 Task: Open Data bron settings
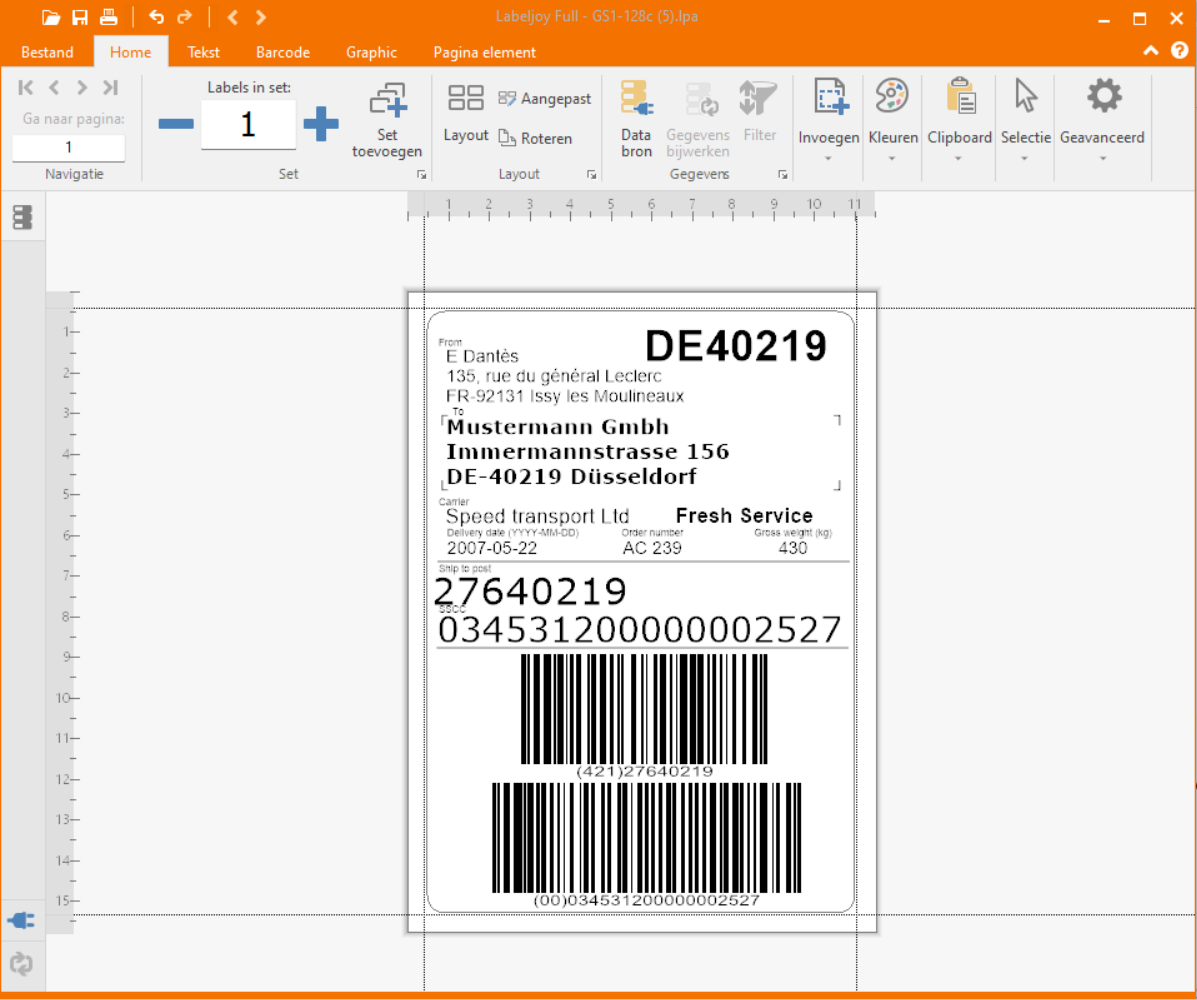coord(637,119)
